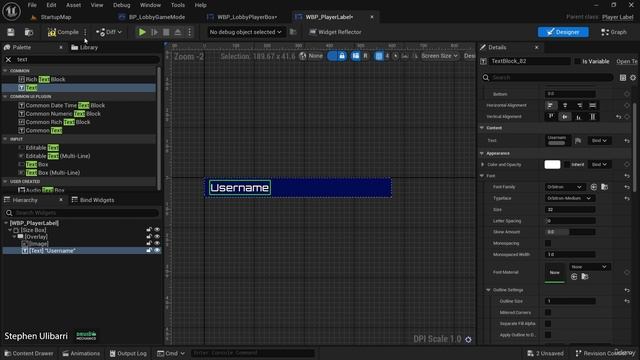
Task: Open the Diff dropdown
Action: pyautogui.click(x=109, y=32)
